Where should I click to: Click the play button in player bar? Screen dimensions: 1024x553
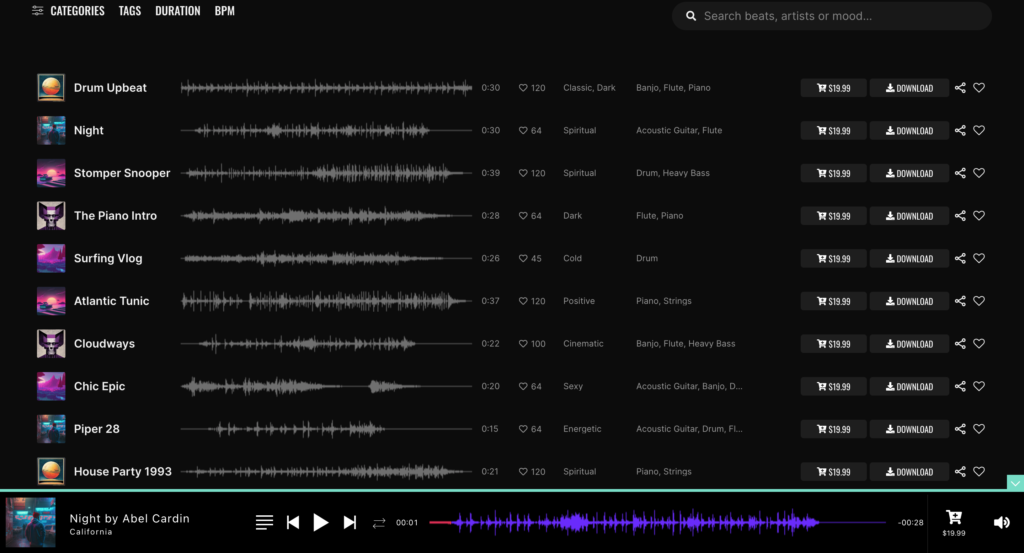tap(321, 522)
